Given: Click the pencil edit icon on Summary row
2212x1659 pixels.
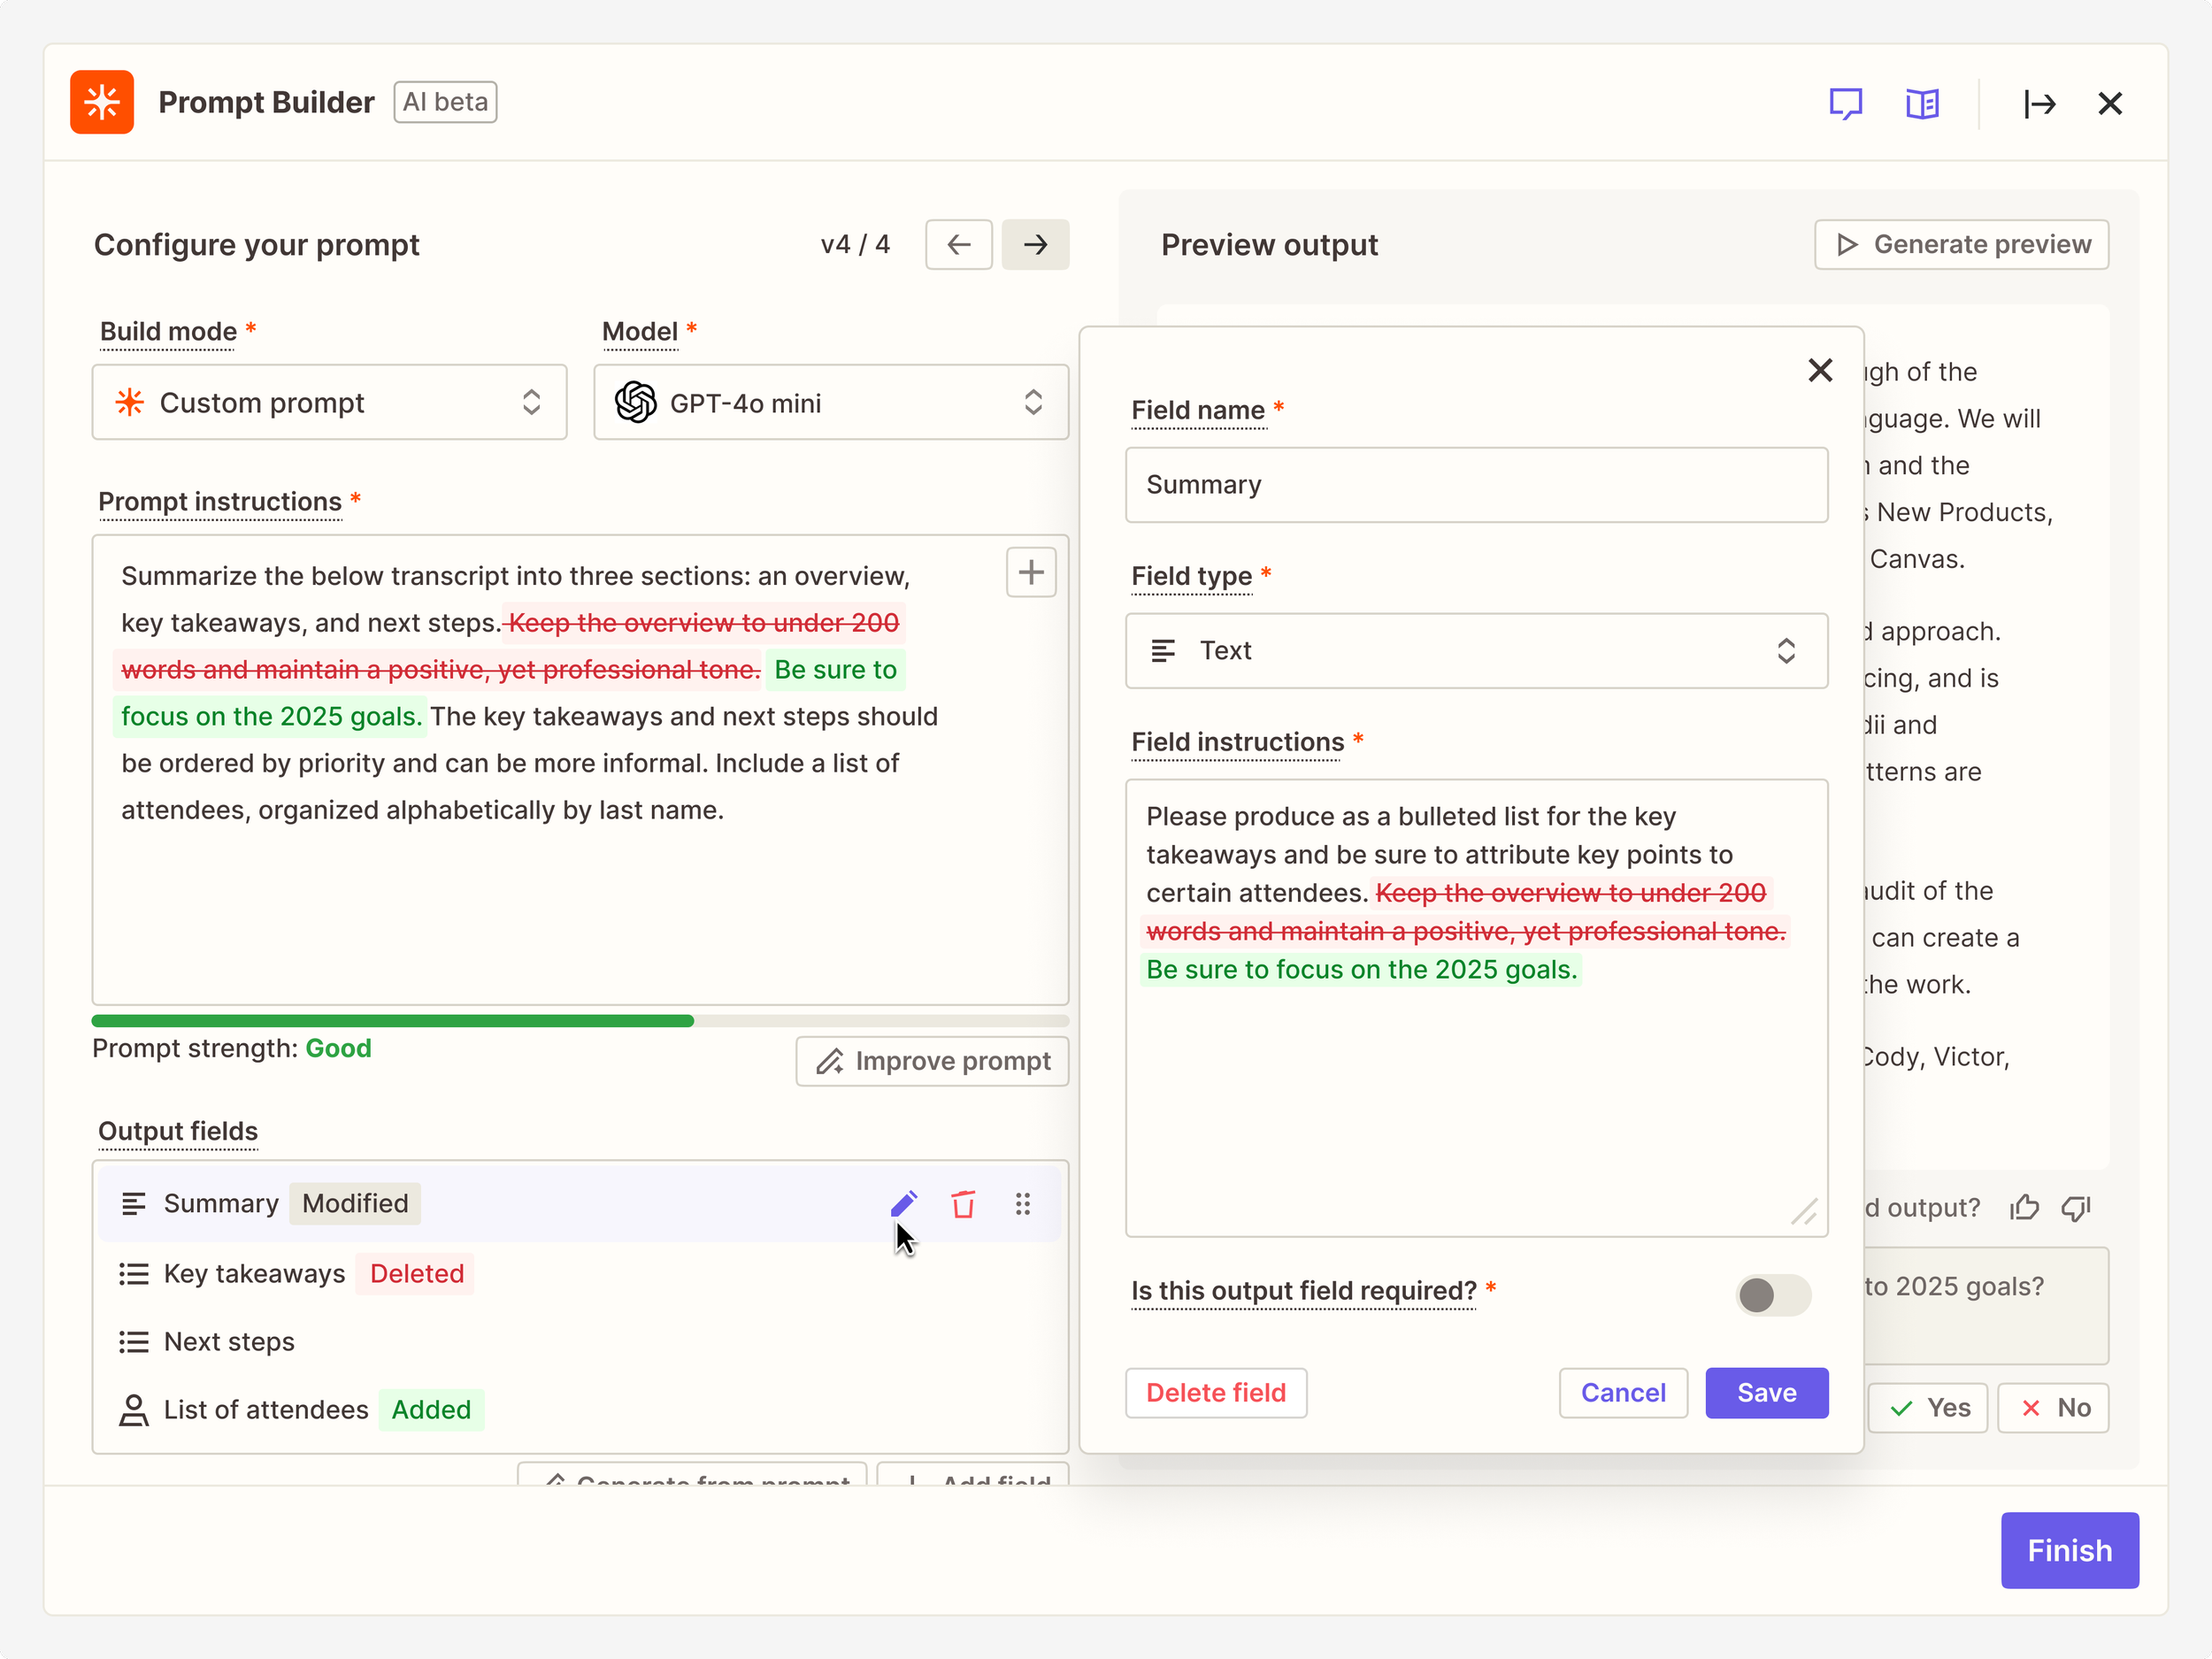Looking at the screenshot, I should click(x=903, y=1204).
